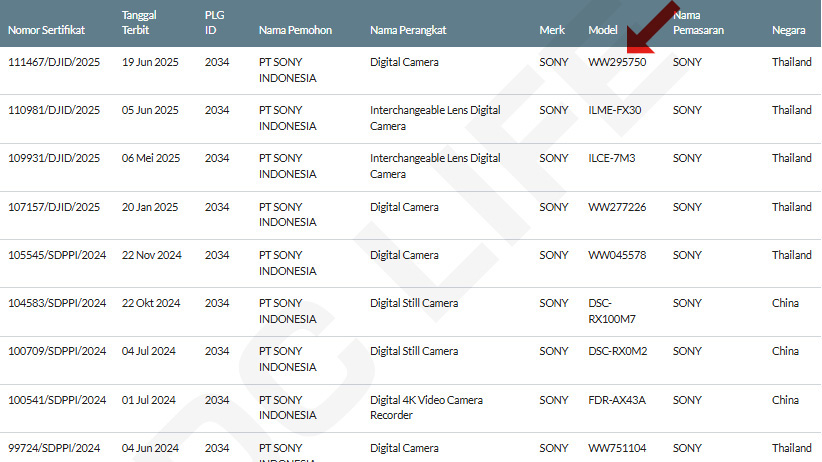
Task: Click model WW277226
Action: [x=617, y=207]
